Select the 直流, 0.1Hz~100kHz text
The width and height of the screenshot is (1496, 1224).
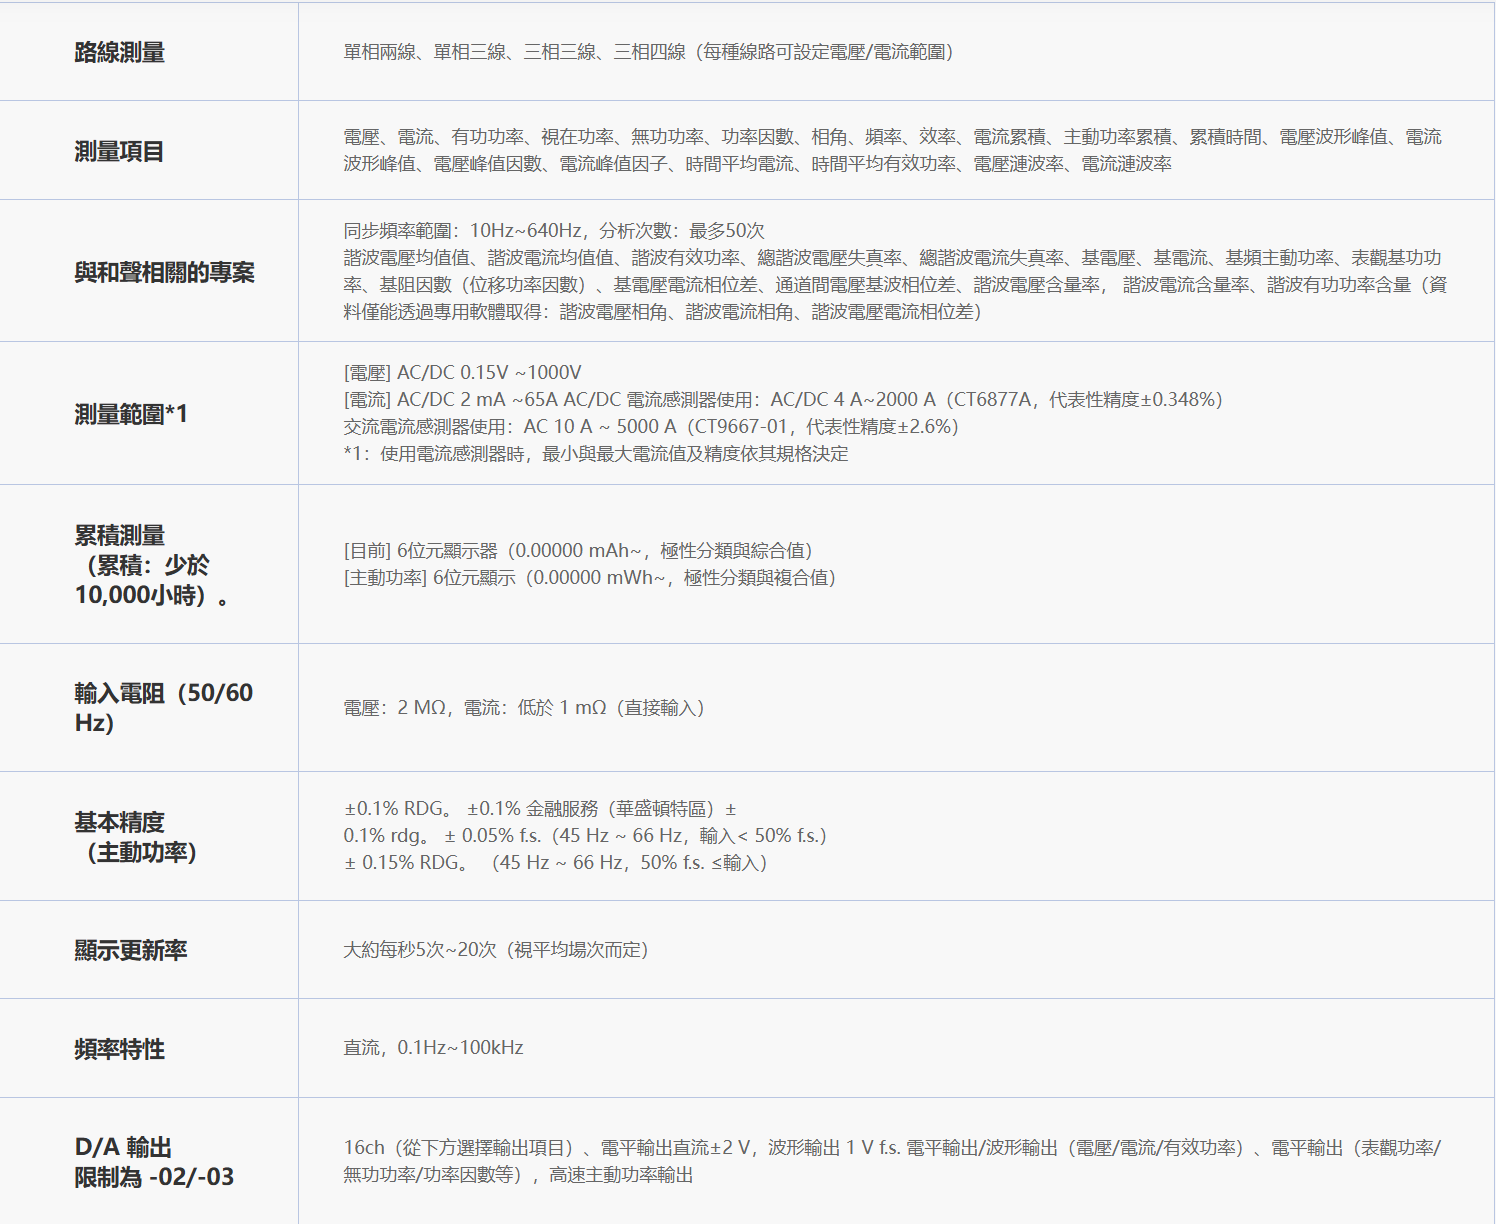pos(434,1048)
